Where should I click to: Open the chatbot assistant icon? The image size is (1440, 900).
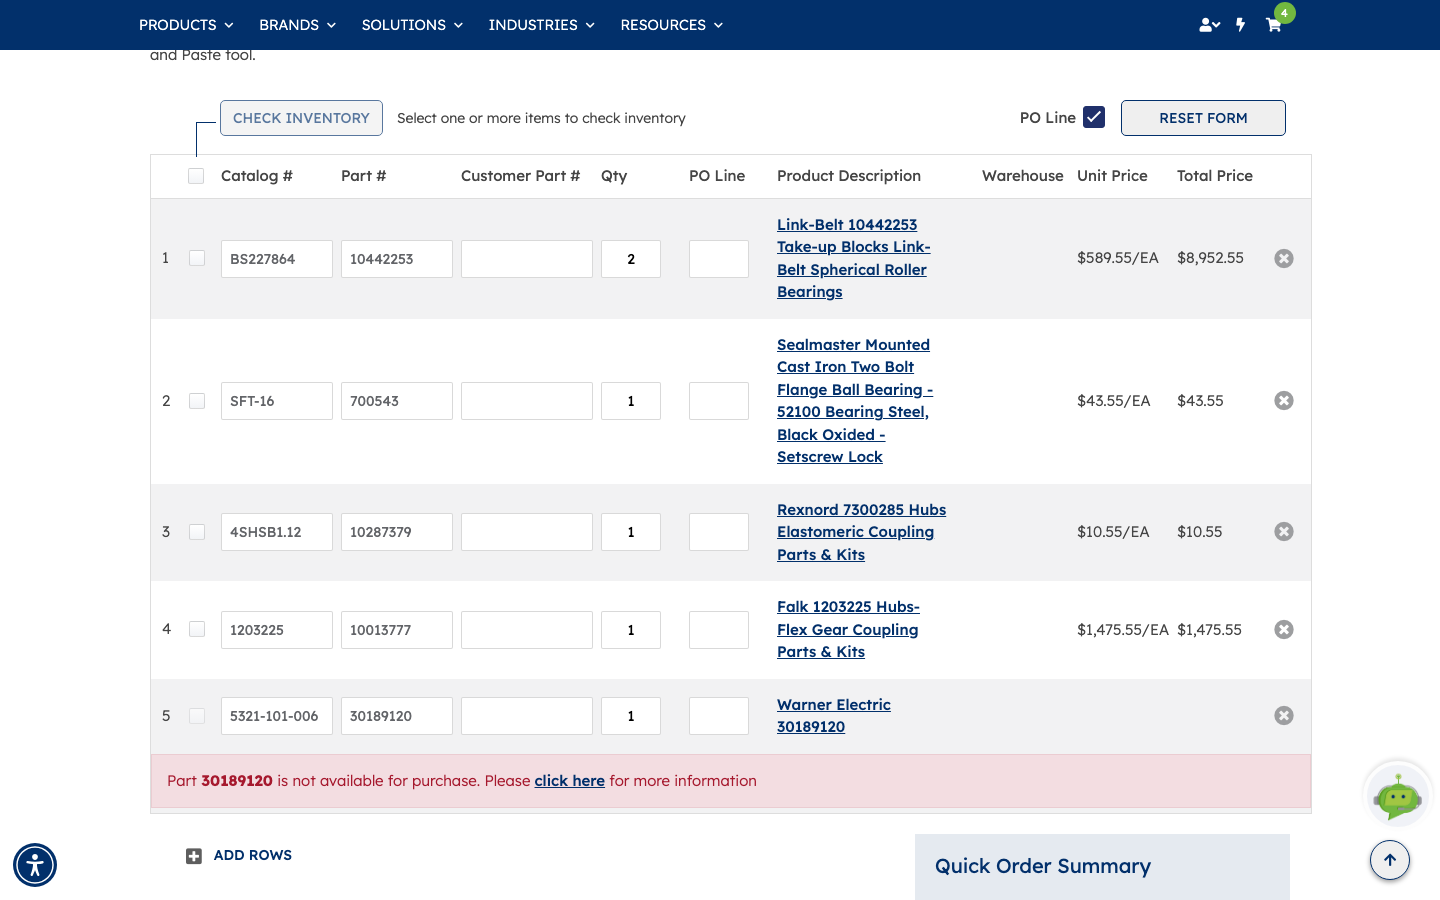click(1398, 795)
